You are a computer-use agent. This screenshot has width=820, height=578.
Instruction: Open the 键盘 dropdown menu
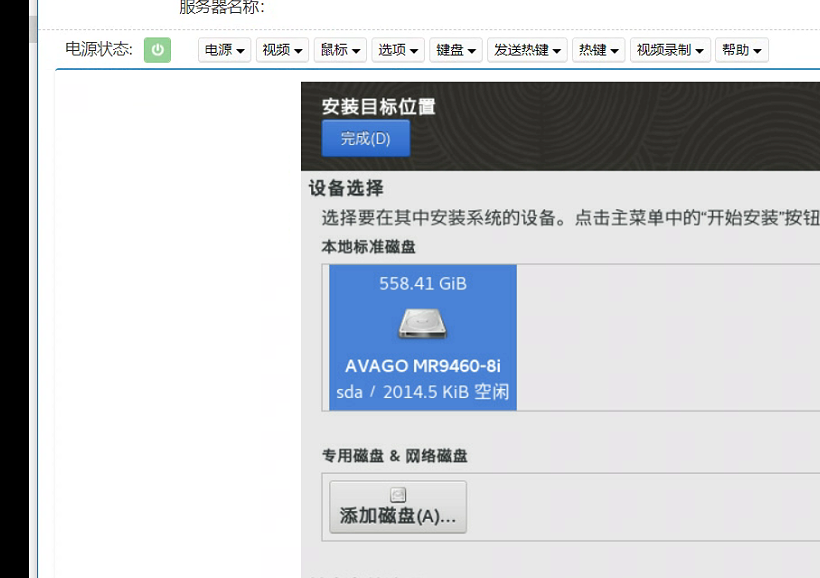coord(455,50)
